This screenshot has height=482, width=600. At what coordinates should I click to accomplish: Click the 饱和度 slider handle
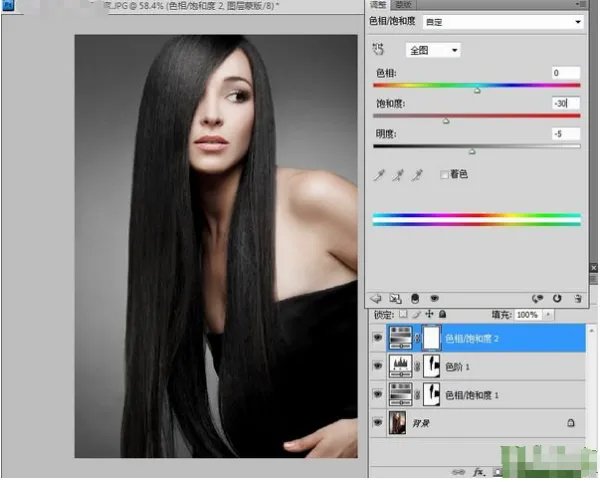click(x=445, y=120)
